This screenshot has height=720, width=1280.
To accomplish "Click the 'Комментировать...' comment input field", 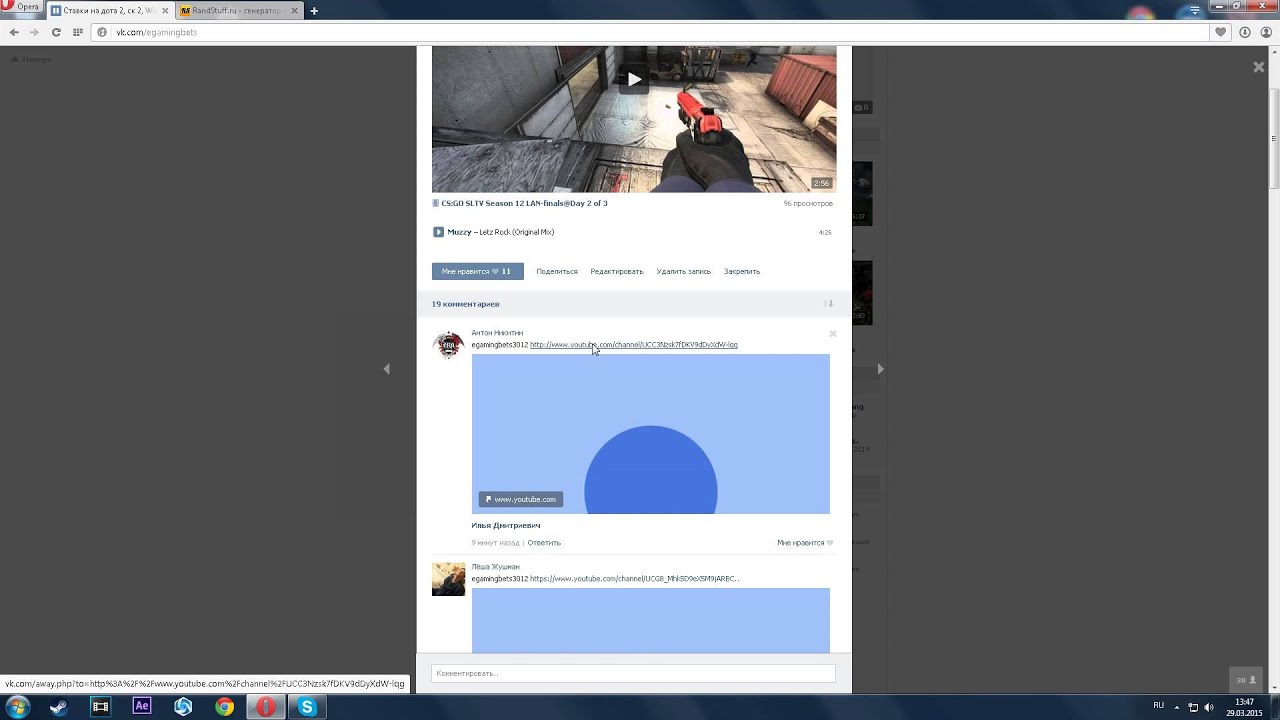I will pos(633,674).
